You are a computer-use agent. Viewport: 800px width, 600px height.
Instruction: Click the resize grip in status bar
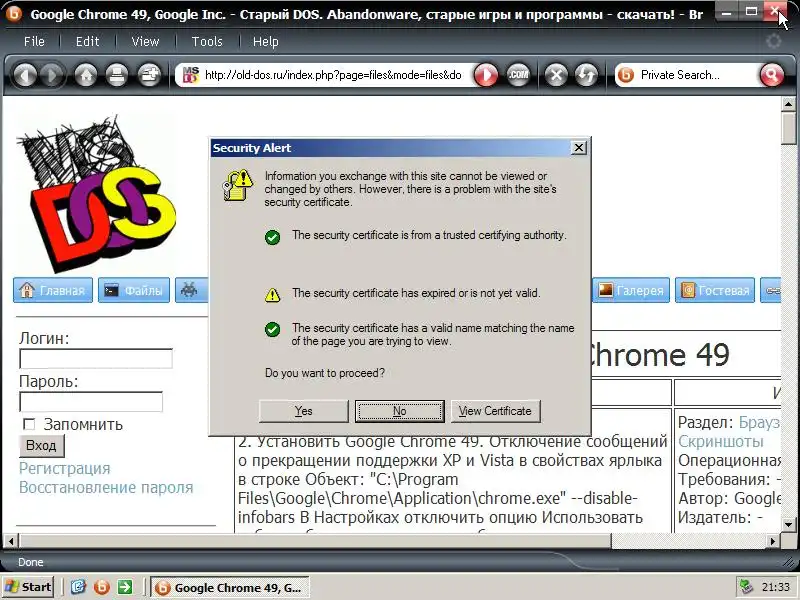coord(789,562)
